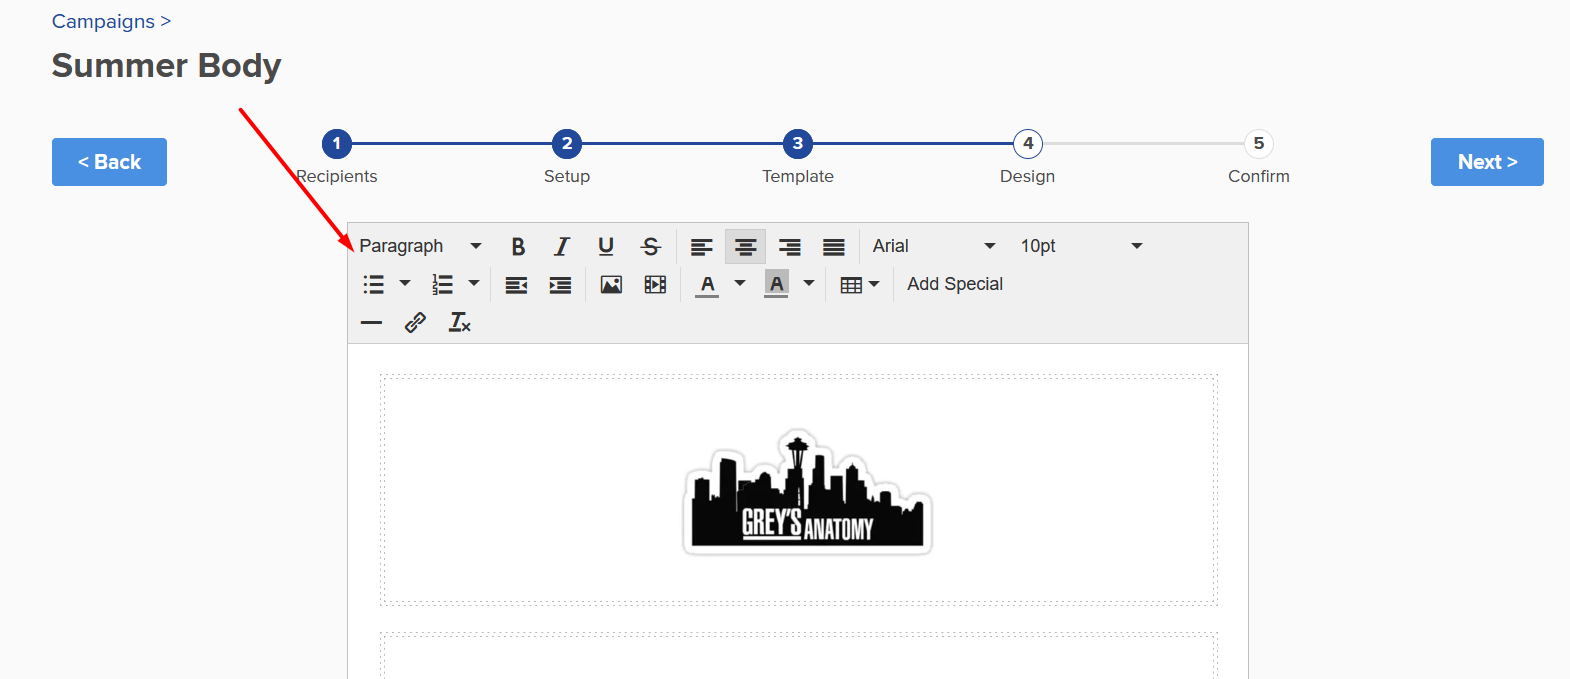
Task: Apply text color
Action: tap(708, 285)
